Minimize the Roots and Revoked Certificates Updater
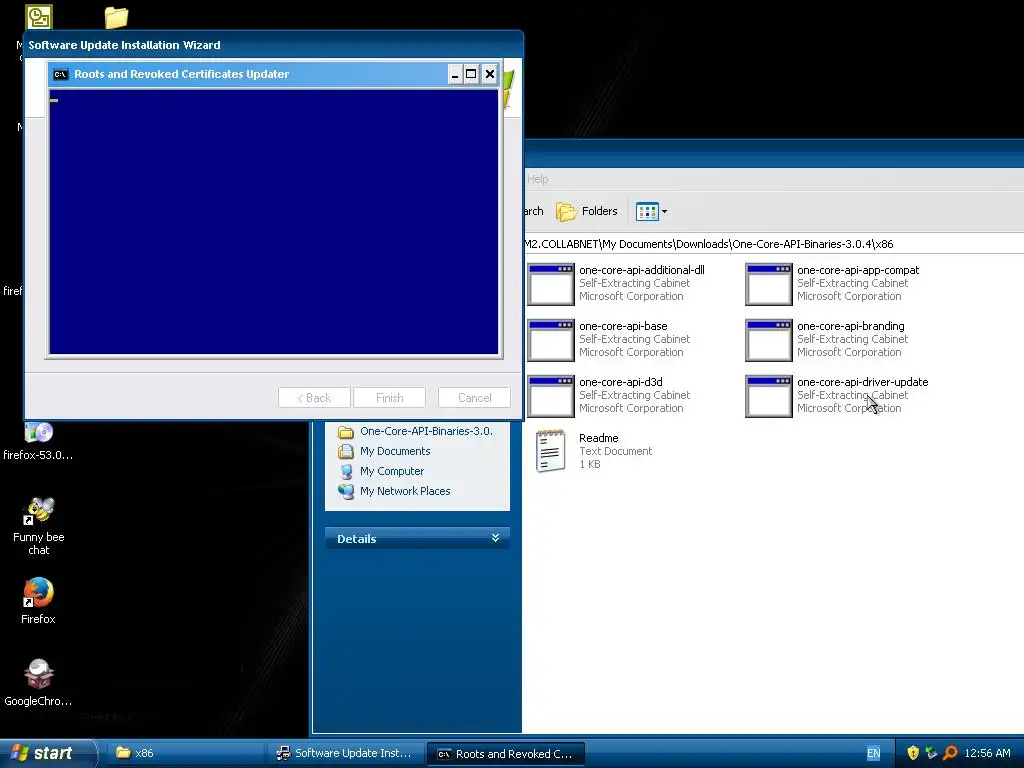Screen dimensions: 1024x768 (455, 74)
